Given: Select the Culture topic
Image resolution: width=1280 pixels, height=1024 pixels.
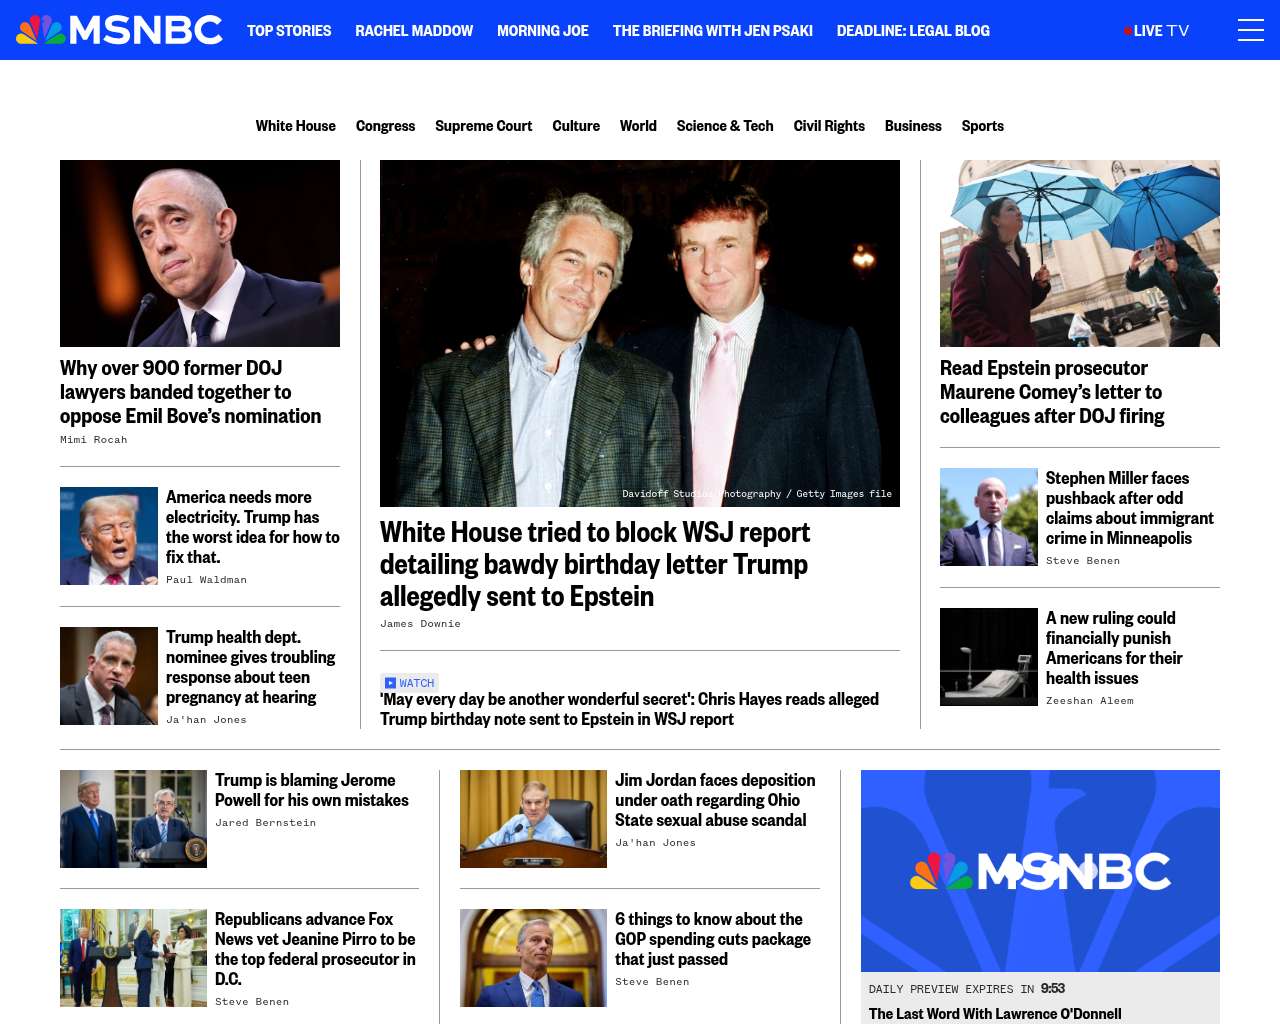Looking at the screenshot, I should coord(576,126).
